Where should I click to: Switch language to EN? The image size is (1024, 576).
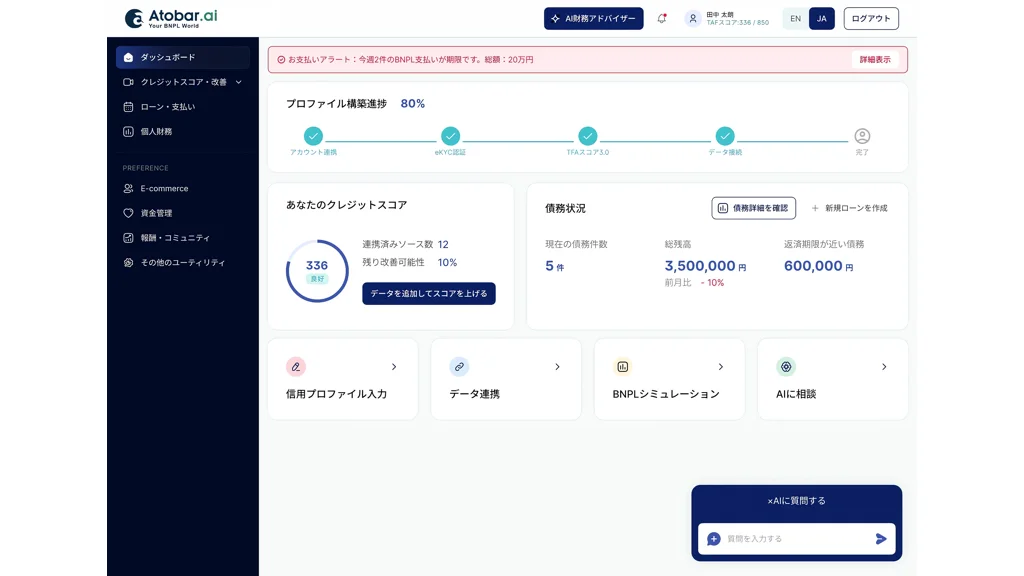(795, 18)
